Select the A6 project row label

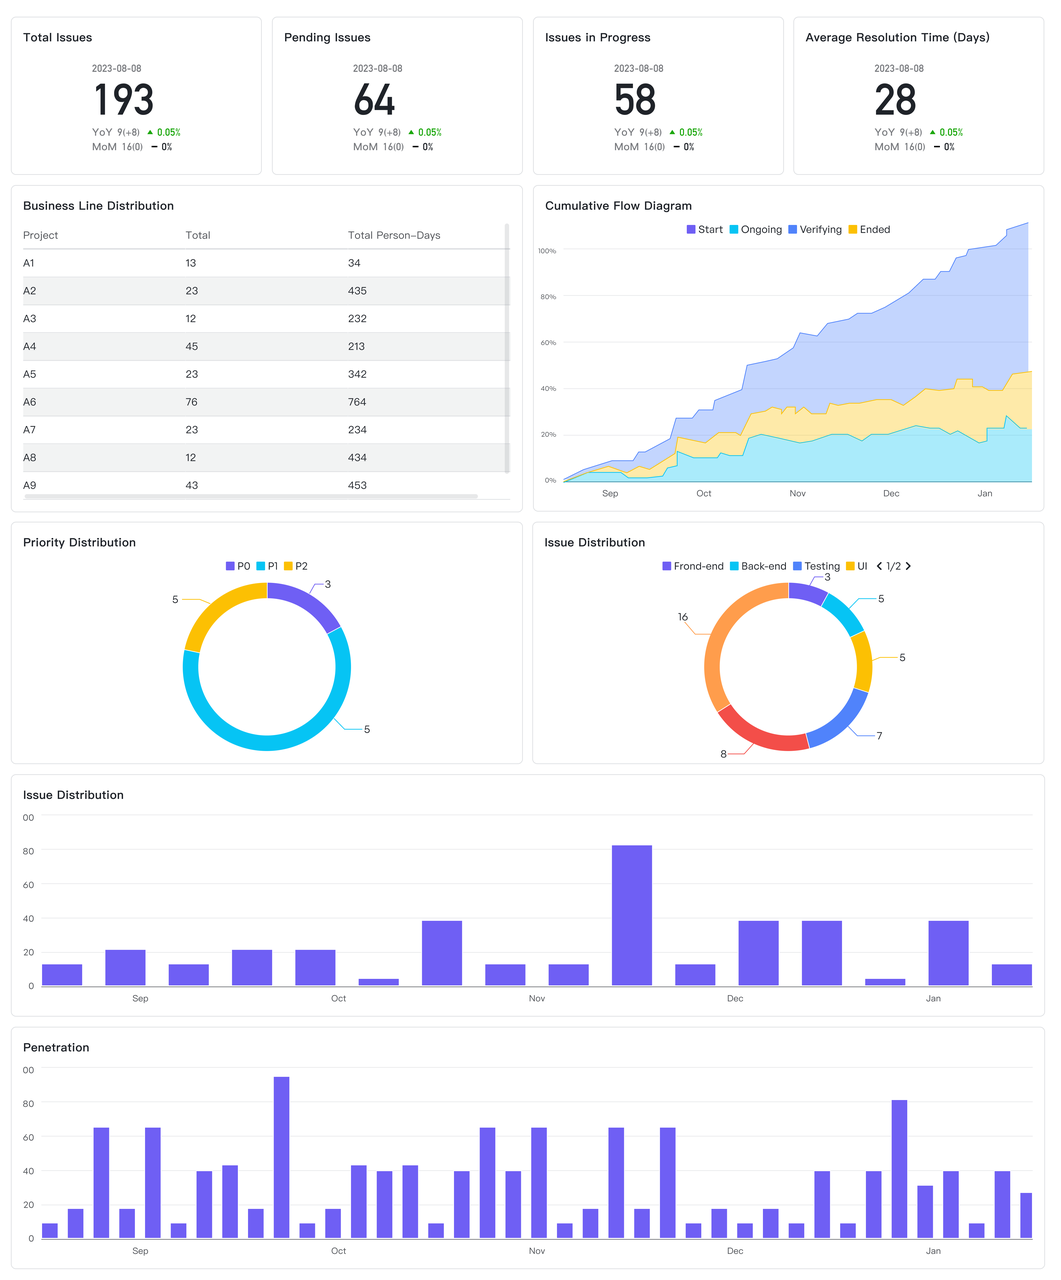point(29,402)
